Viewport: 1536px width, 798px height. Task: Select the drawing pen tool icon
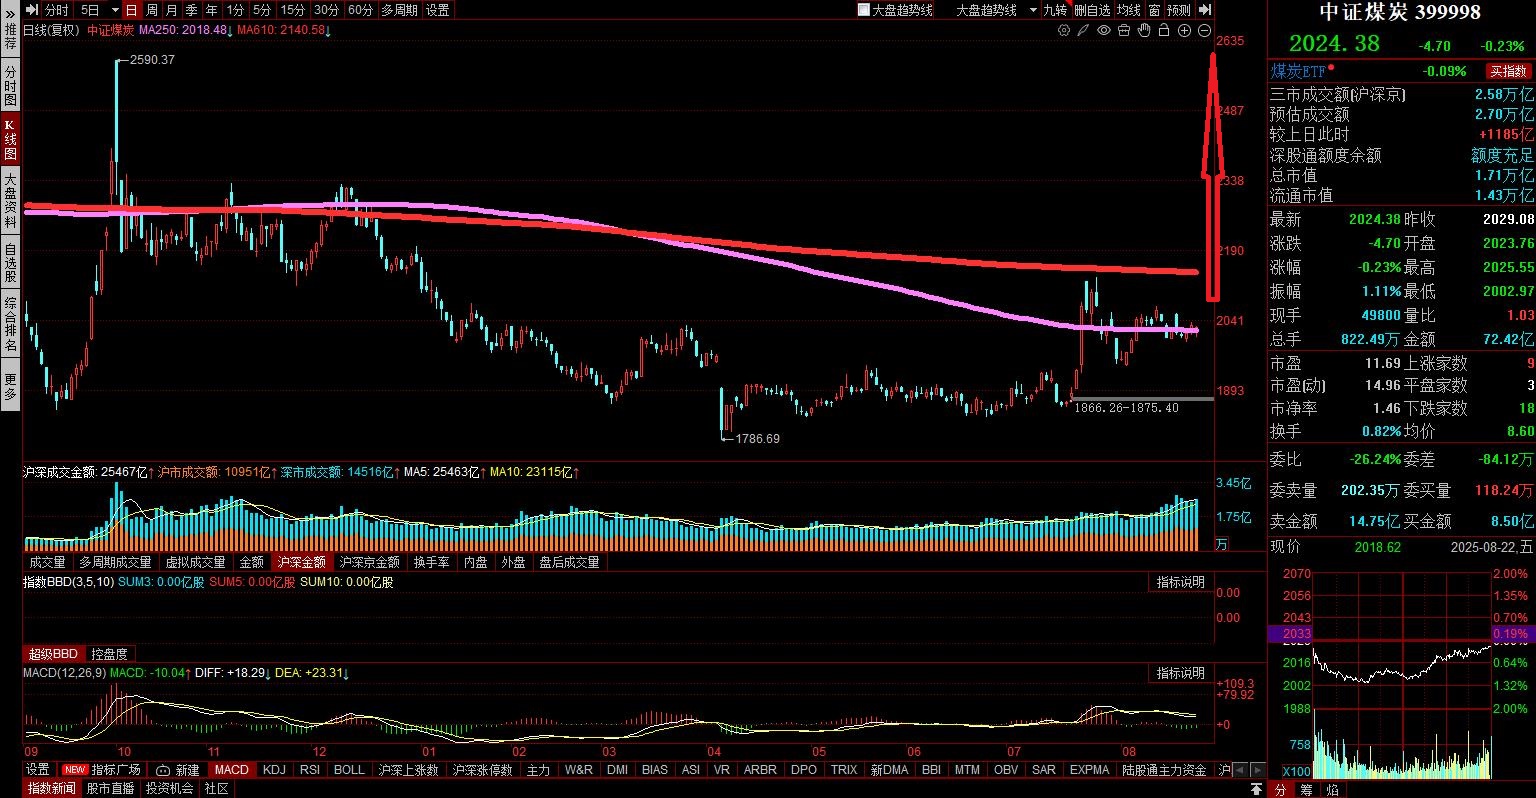(x=1084, y=31)
